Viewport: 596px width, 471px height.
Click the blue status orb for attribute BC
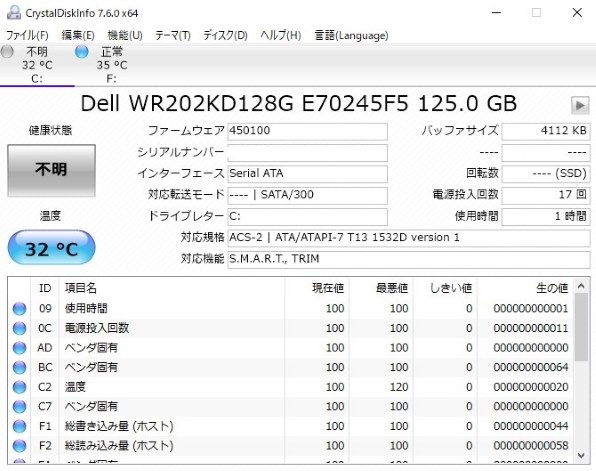click(x=19, y=368)
